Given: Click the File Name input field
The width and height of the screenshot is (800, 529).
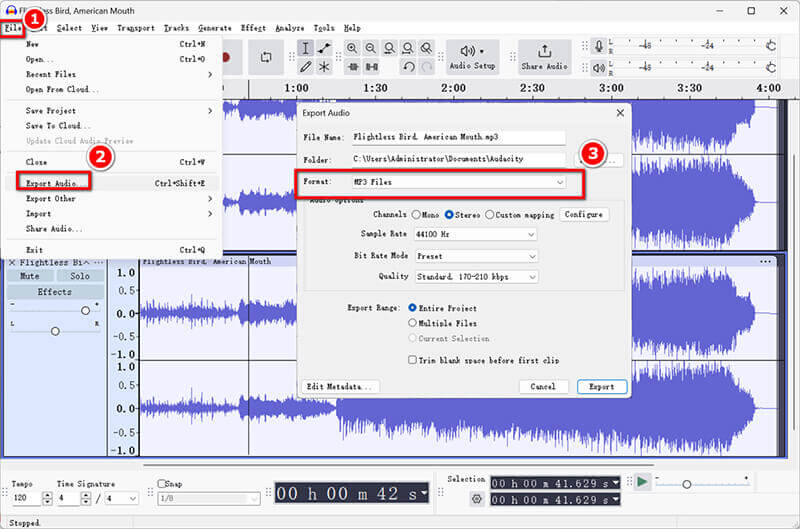Looking at the screenshot, I should (459, 137).
